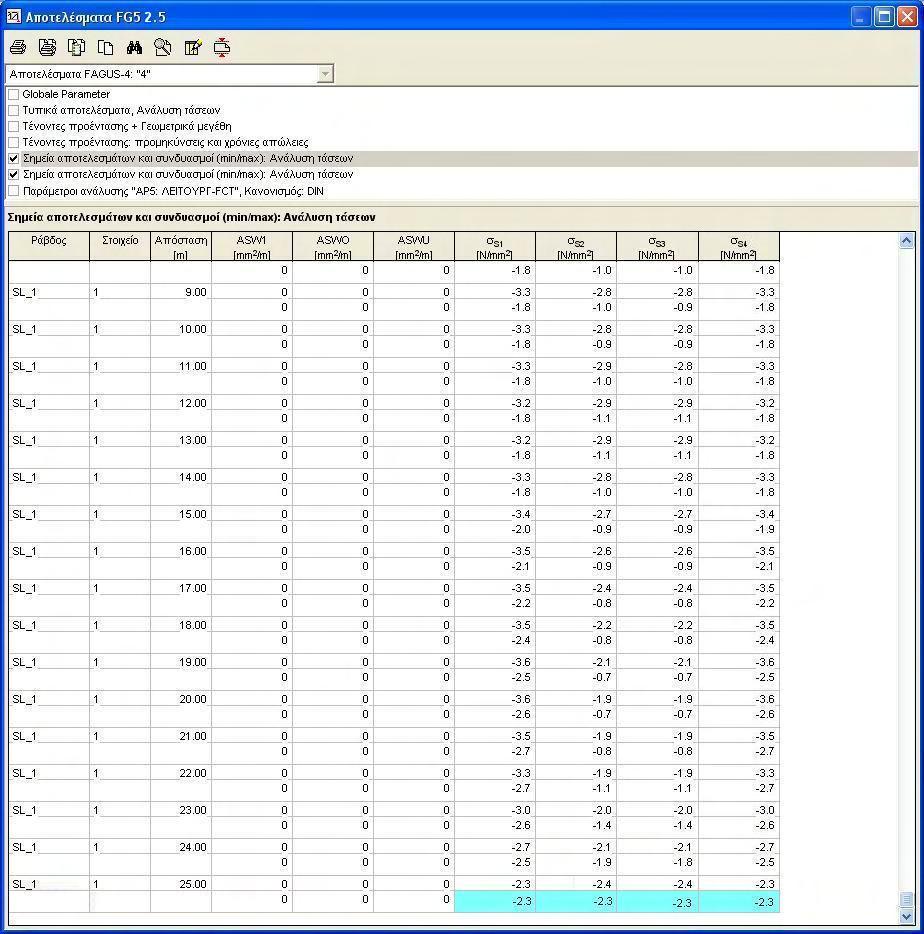
Task: Click σS1 value '-3.0' in 23.00 row
Action: click(x=494, y=810)
